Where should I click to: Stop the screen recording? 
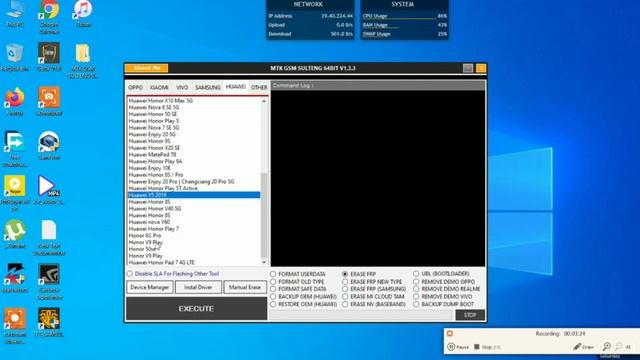[487, 347]
